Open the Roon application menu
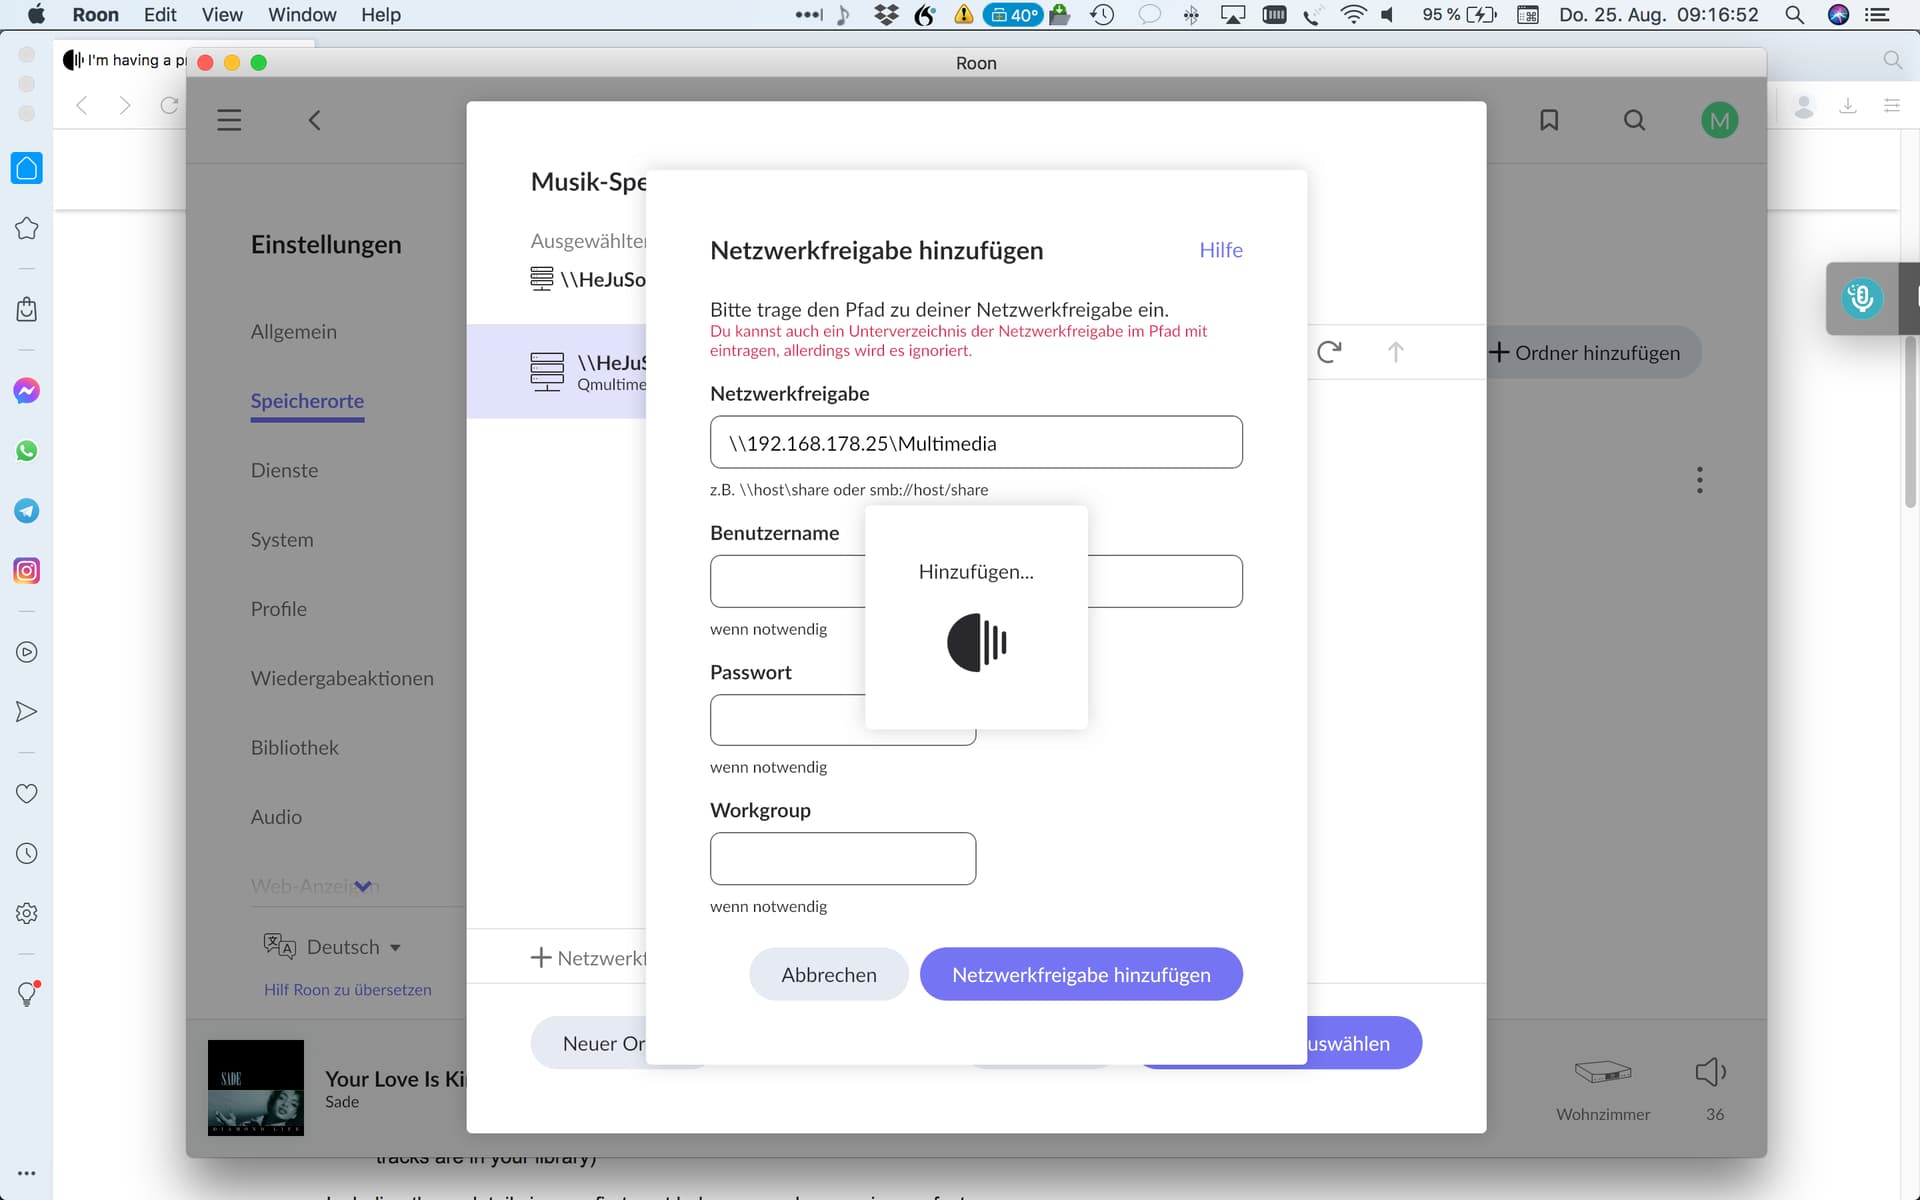The image size is (1920, 1200). tap(96, 15)
